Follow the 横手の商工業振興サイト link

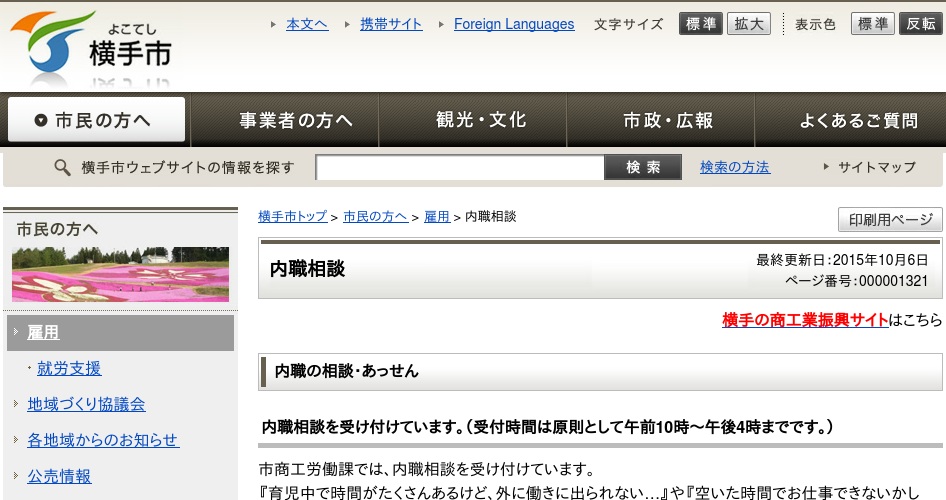[x=805, y=320]
